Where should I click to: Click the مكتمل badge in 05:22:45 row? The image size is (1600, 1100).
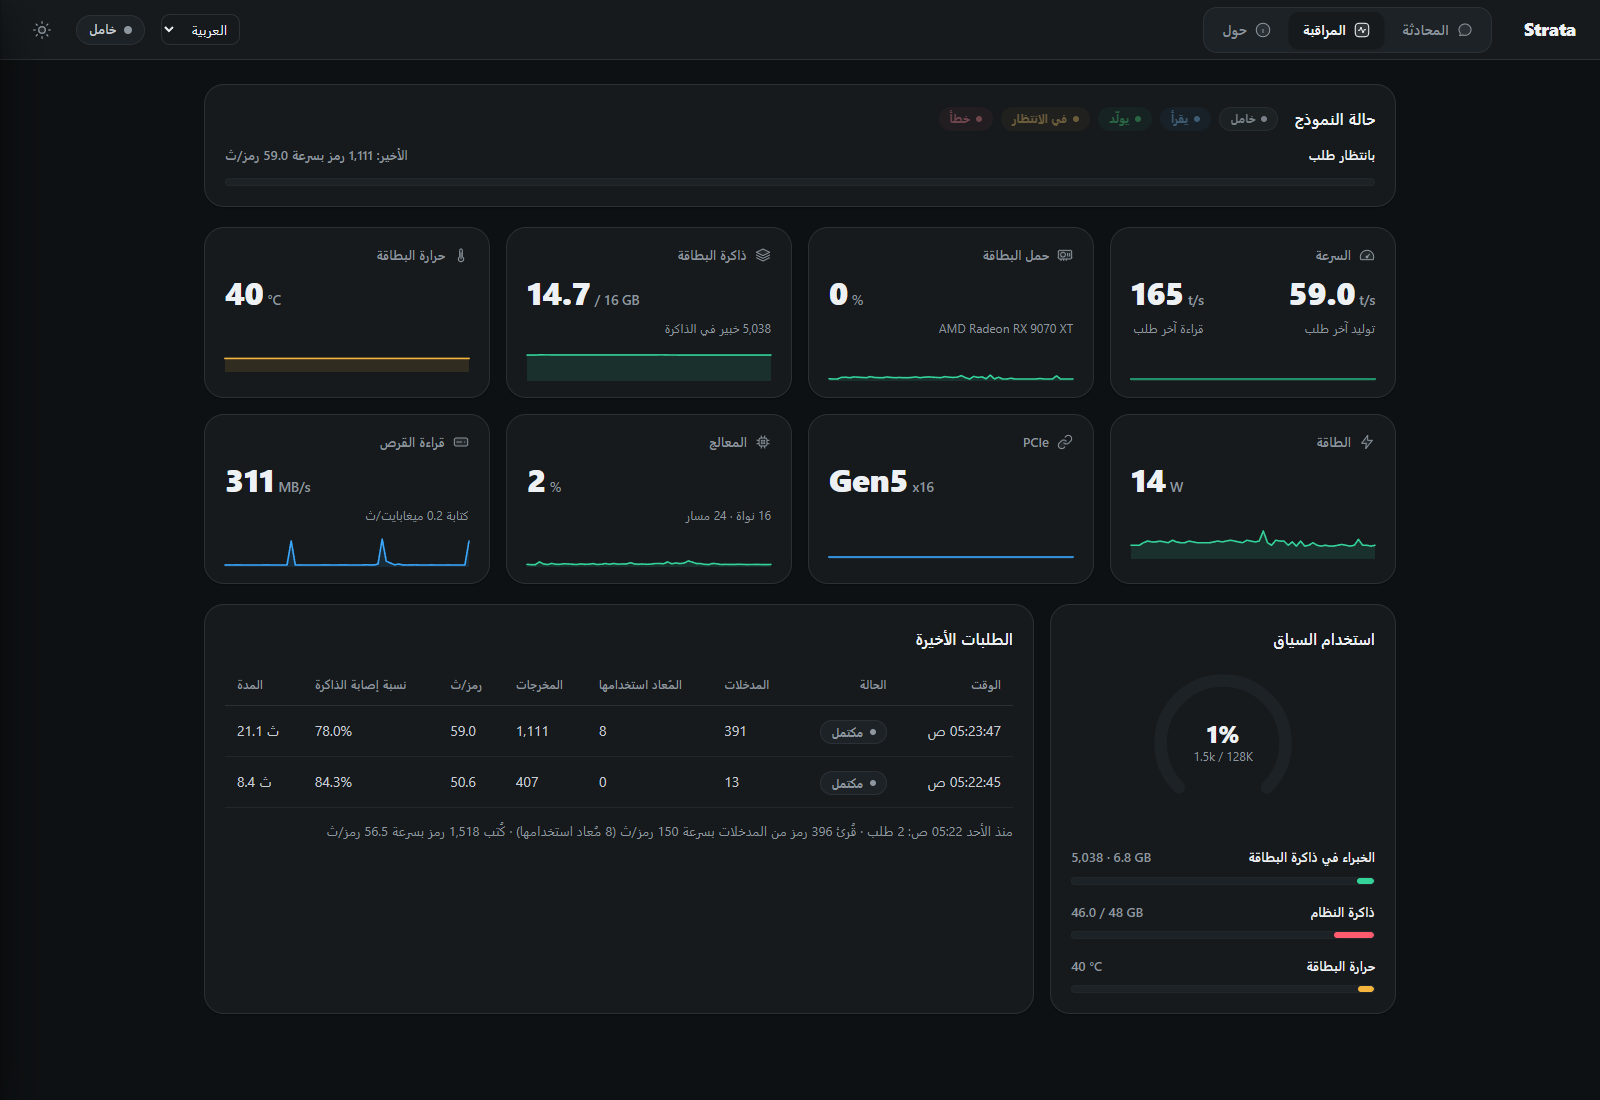(x=853, y=783)
